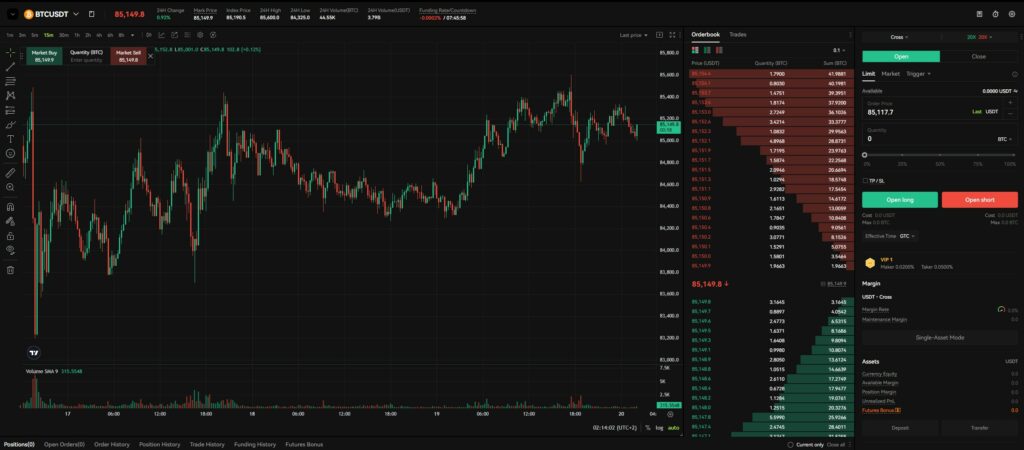
Task: Open the Last price dropdown
Action: [633, 35]
